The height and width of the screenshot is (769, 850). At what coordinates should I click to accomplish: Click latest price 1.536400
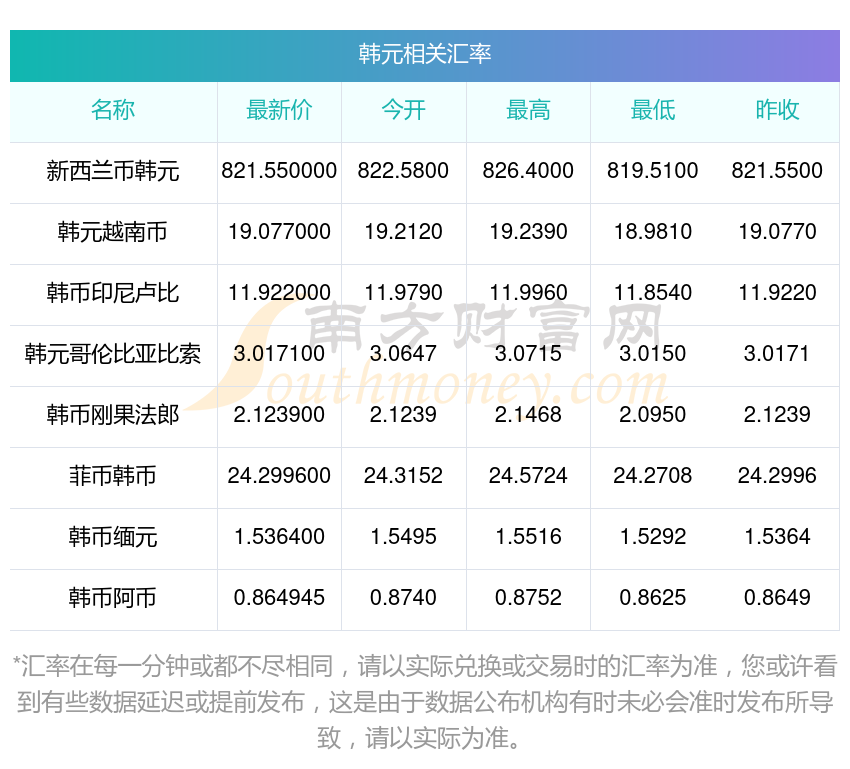(x=279, y=537)
